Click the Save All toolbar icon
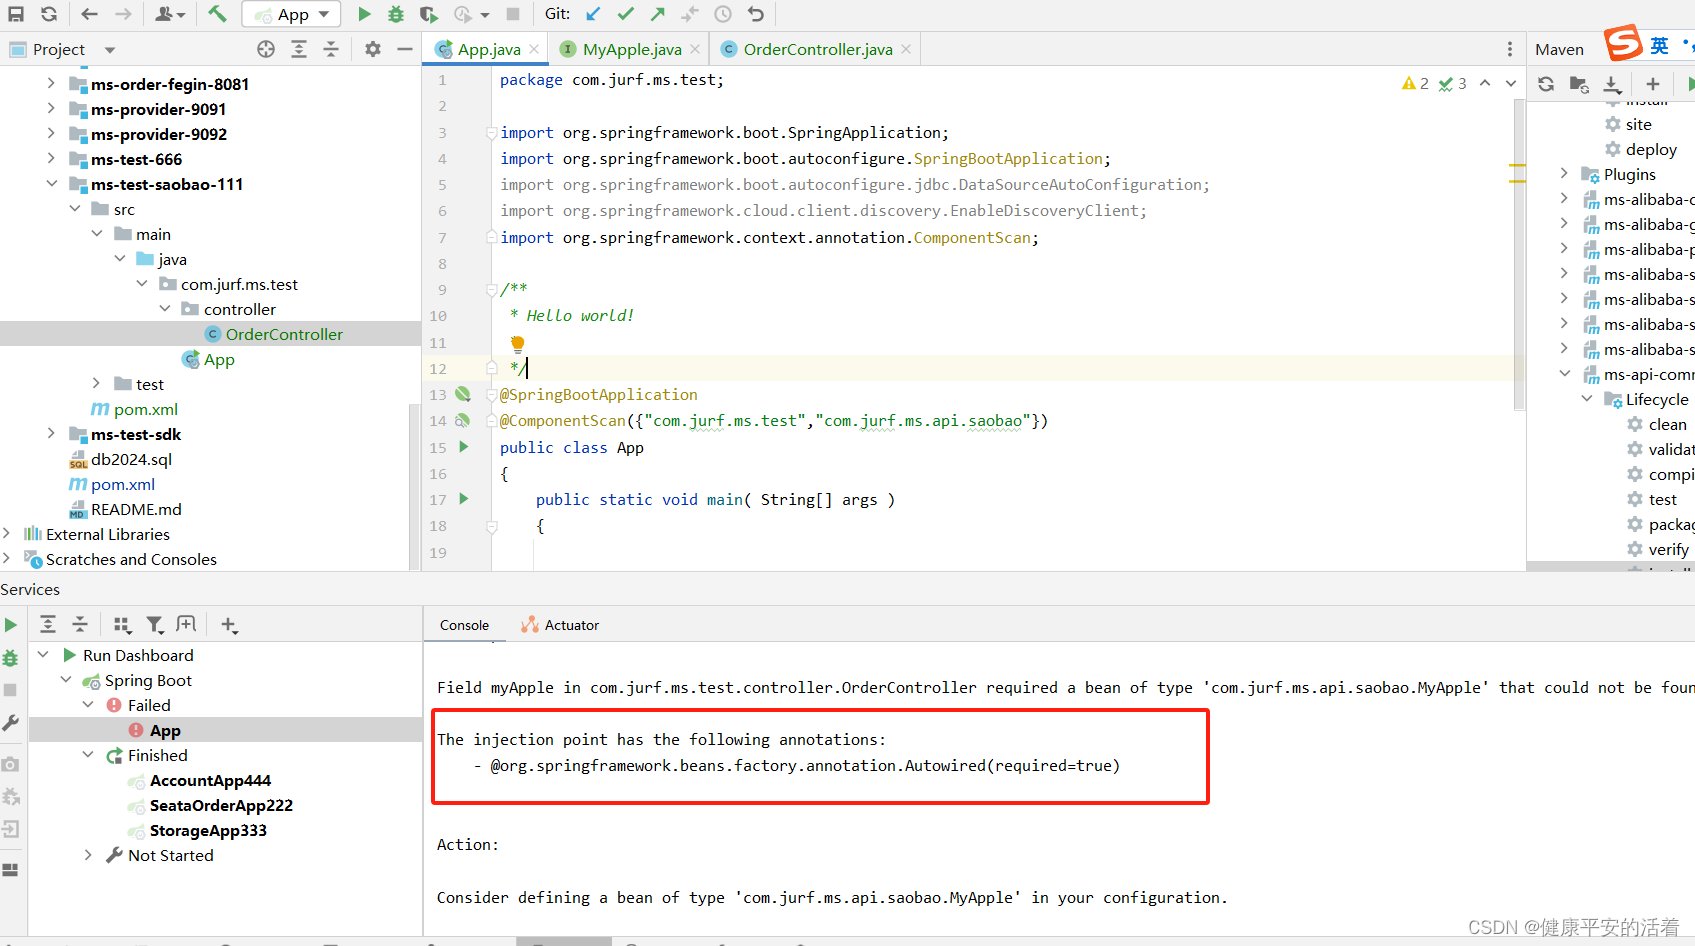The height and width of the screenshot is (946, 1695). 16,14
